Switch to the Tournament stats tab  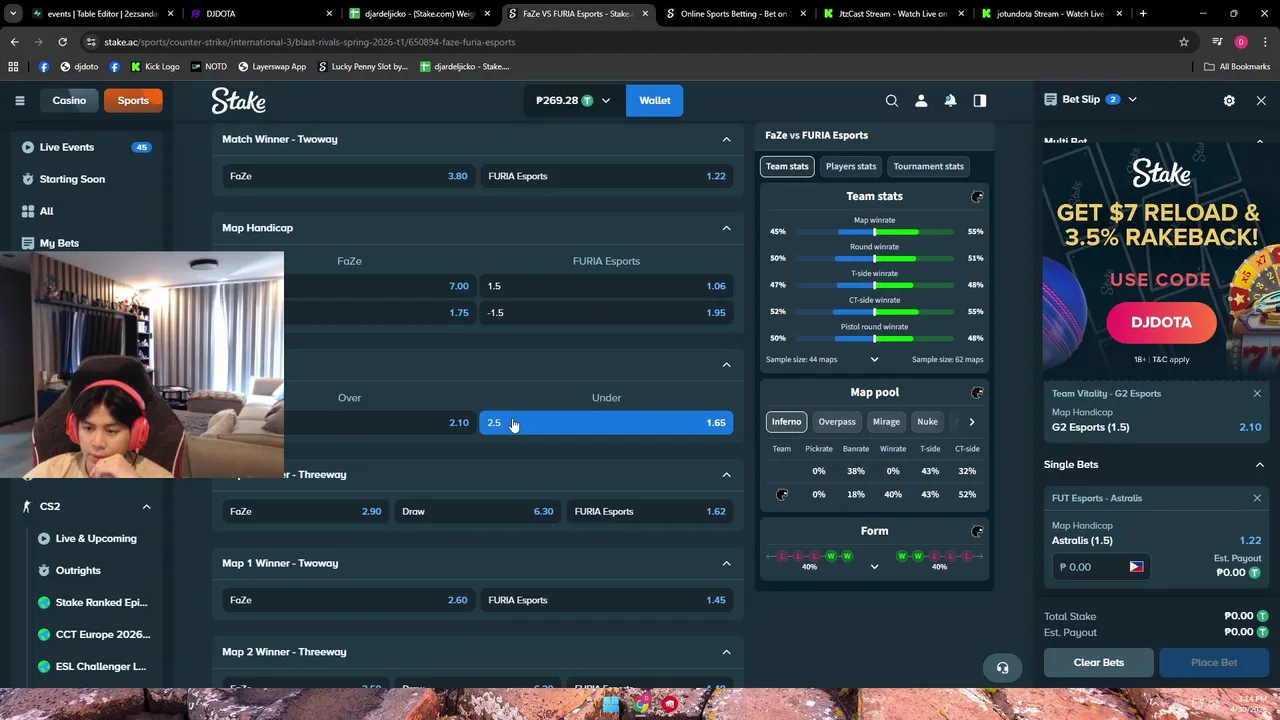point(928,166)
